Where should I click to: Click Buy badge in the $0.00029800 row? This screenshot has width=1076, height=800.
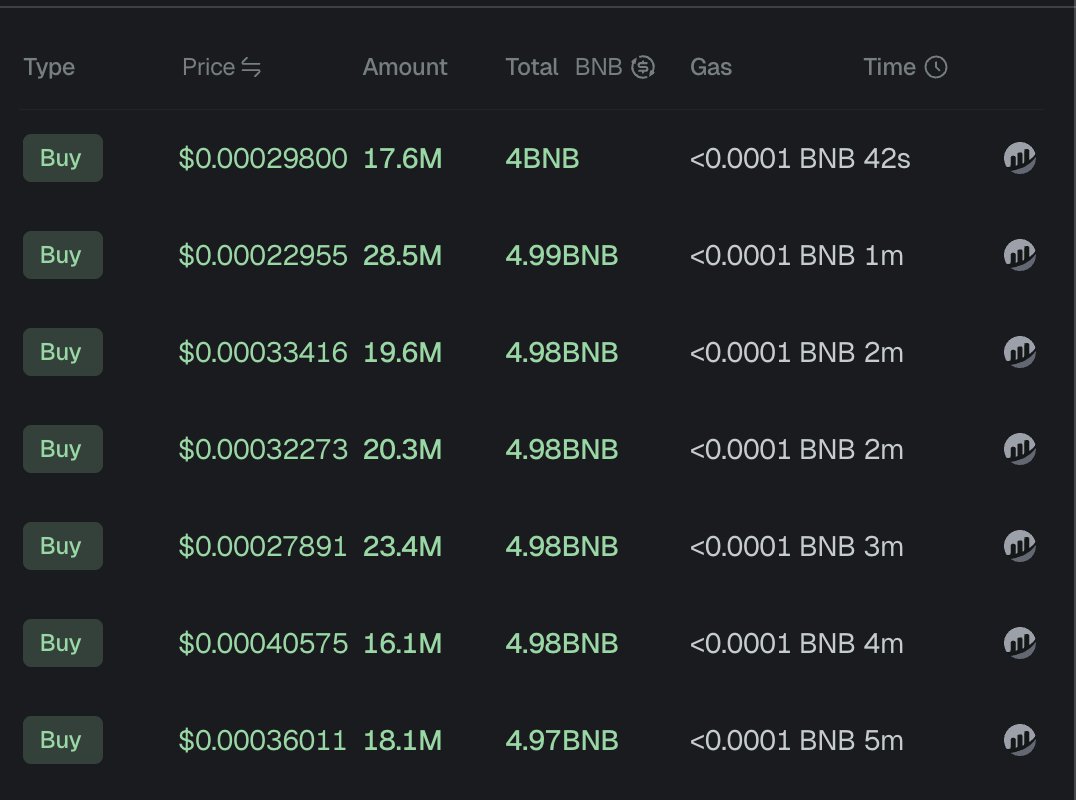[62, 158]
